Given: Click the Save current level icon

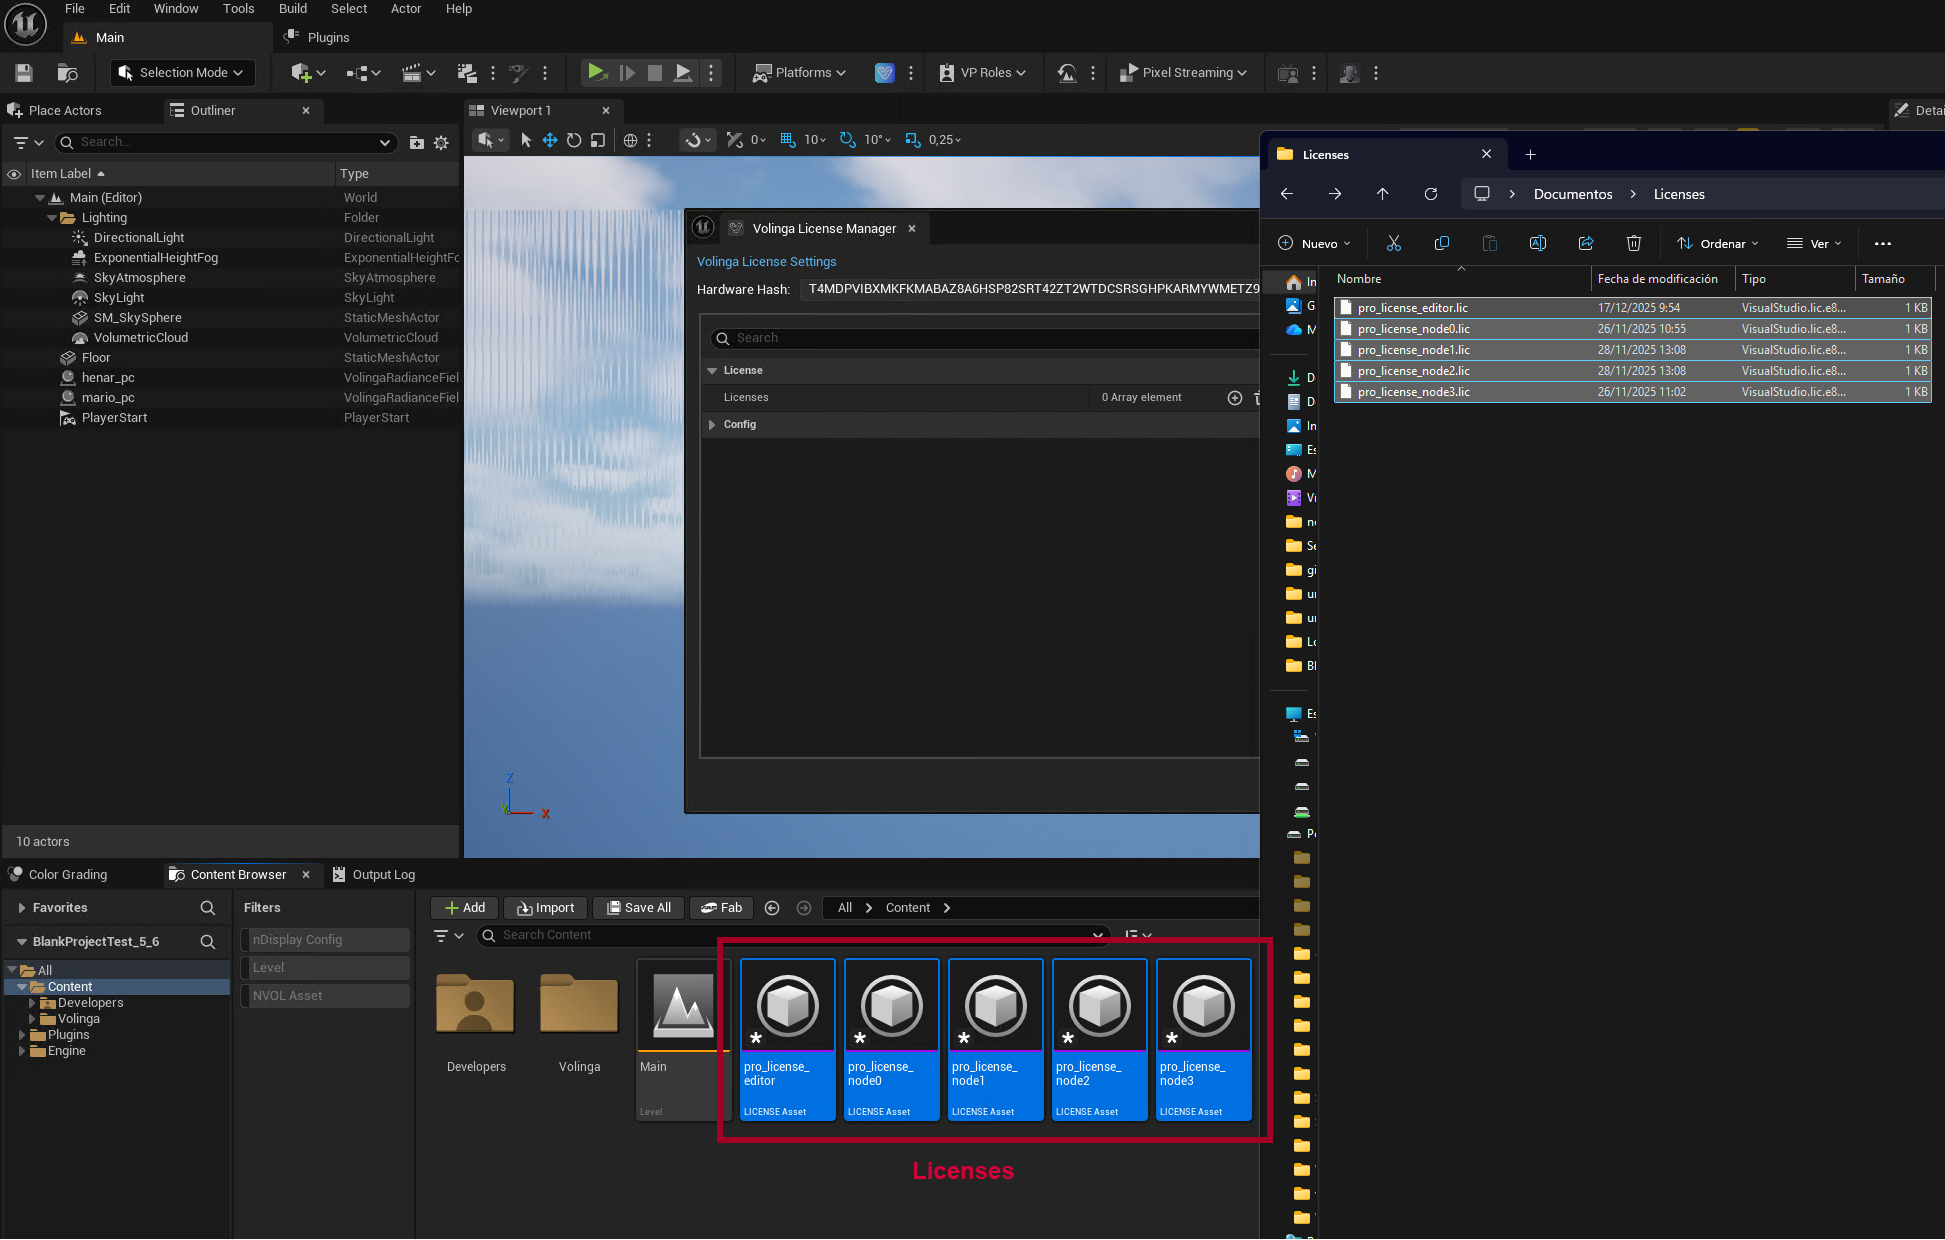Looking at the screenshot, I should point(24,72).
